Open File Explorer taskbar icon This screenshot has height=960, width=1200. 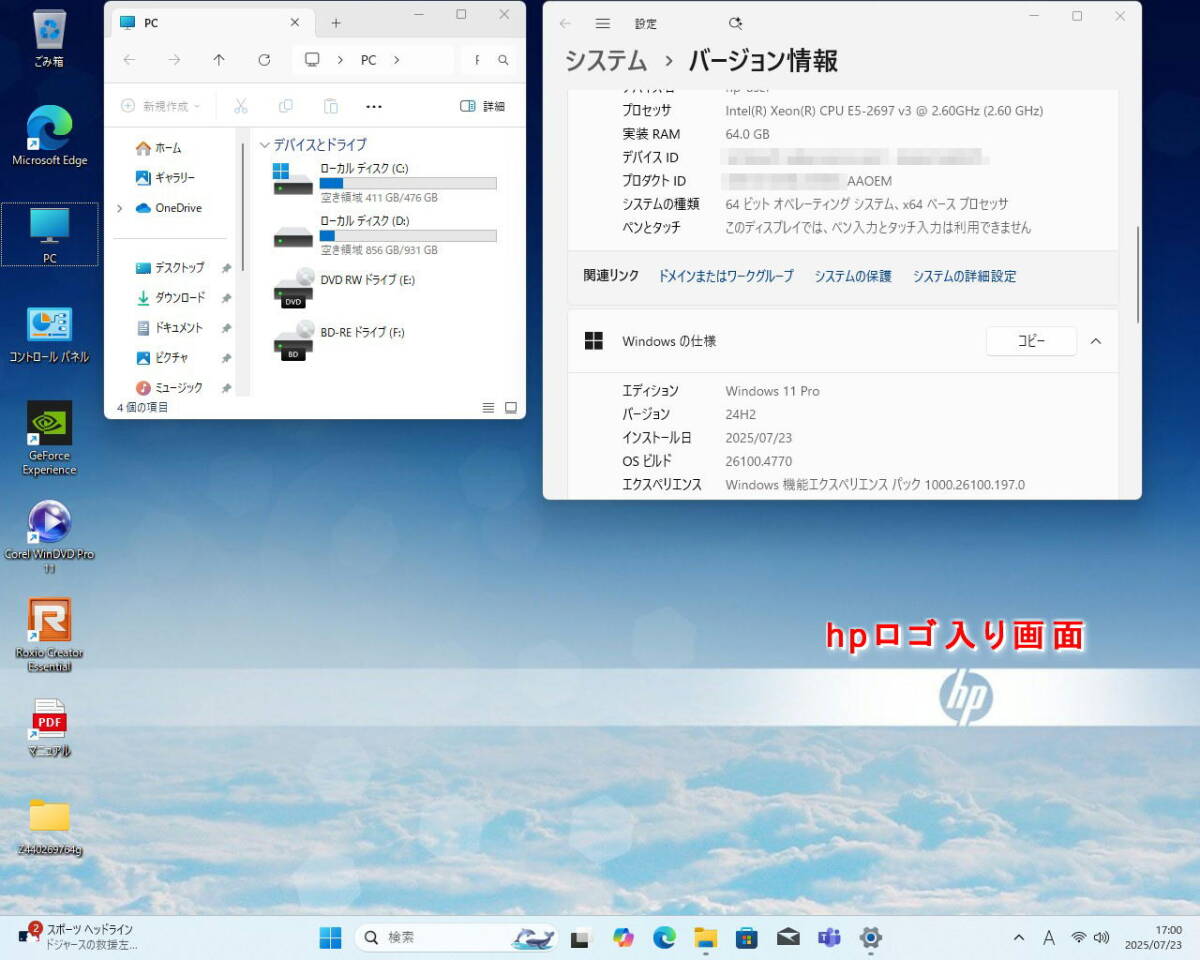tap(706, 937)
